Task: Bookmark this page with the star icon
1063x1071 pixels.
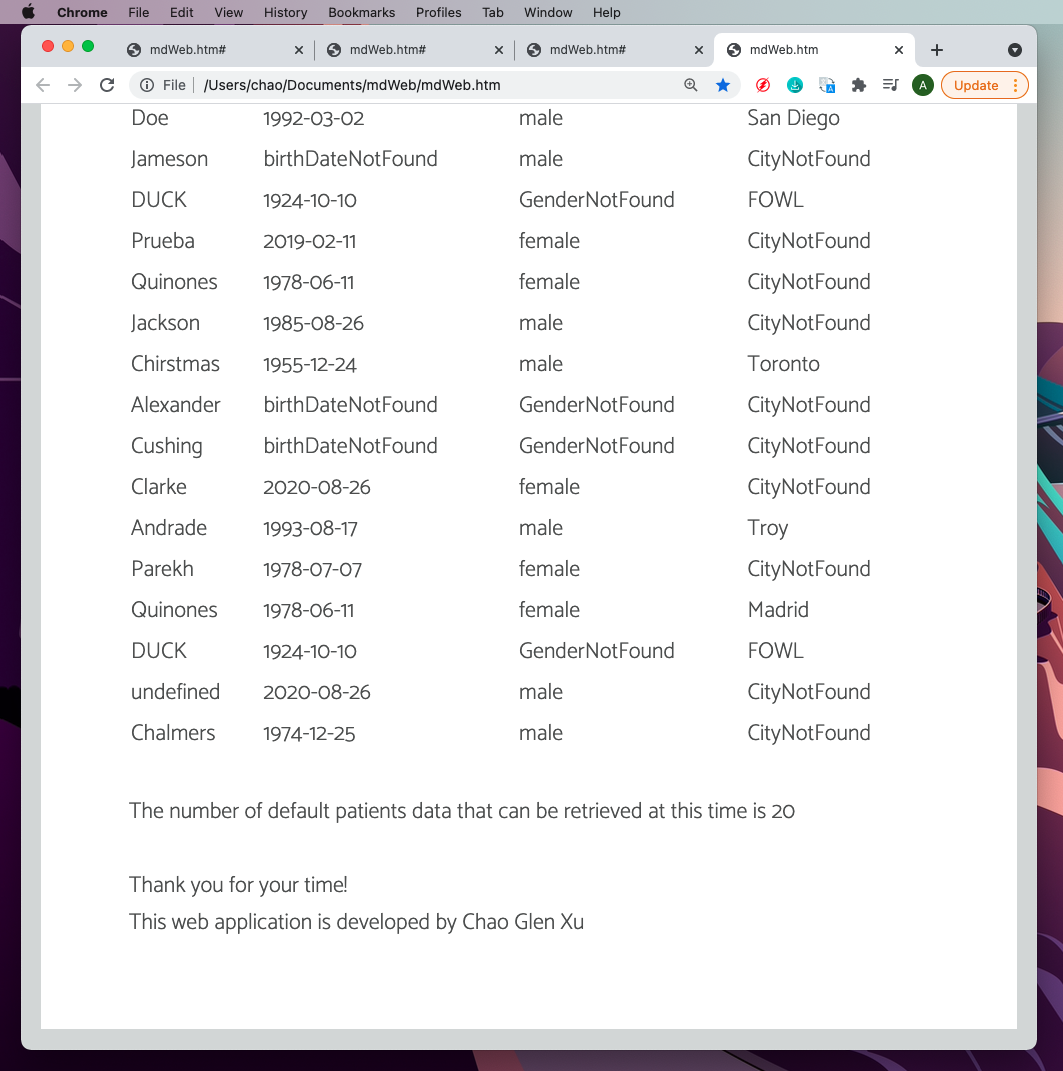Action: (x=723, y=85)
